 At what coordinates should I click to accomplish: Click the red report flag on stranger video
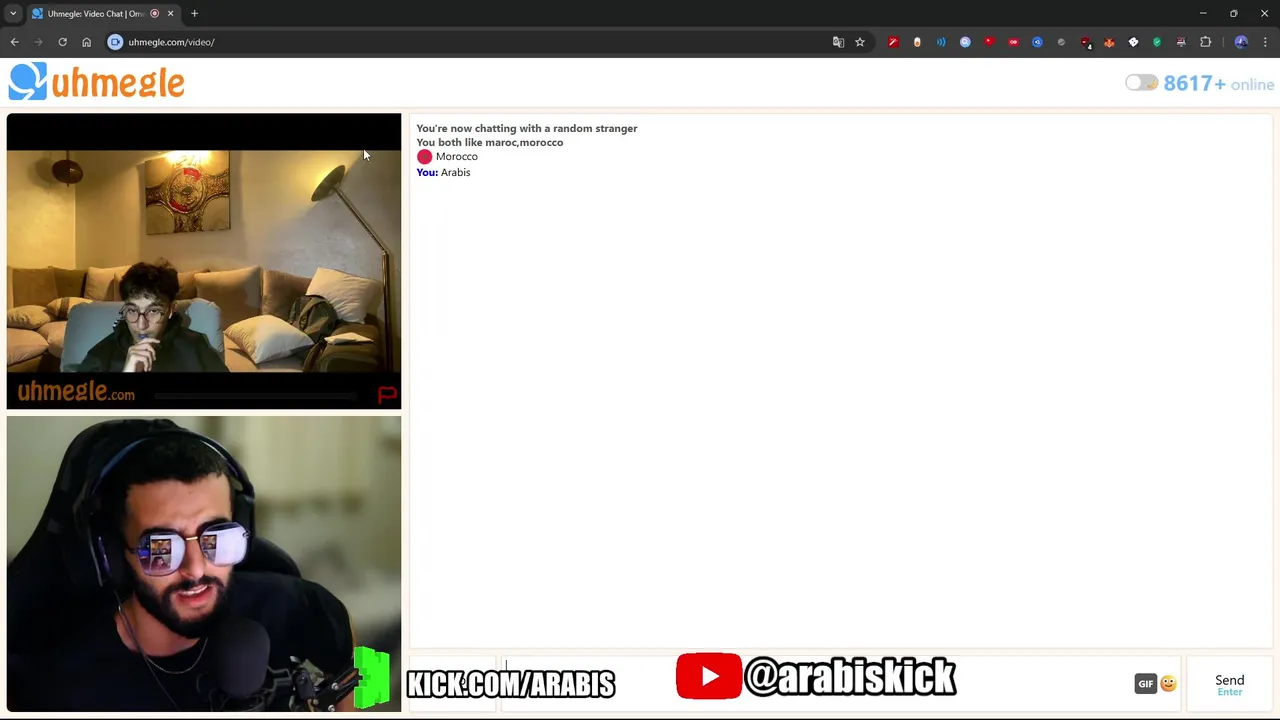[387, 395]
